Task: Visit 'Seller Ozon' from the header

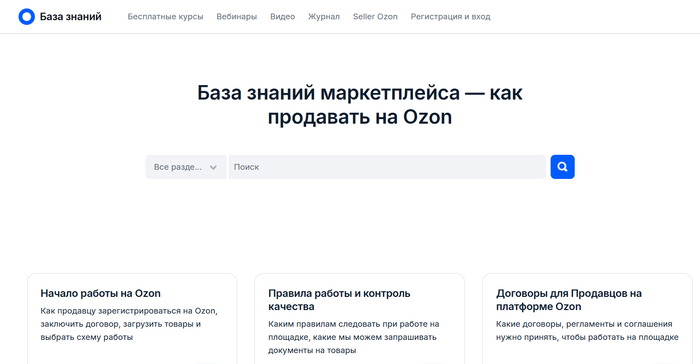Action: [x=375, y=17]
